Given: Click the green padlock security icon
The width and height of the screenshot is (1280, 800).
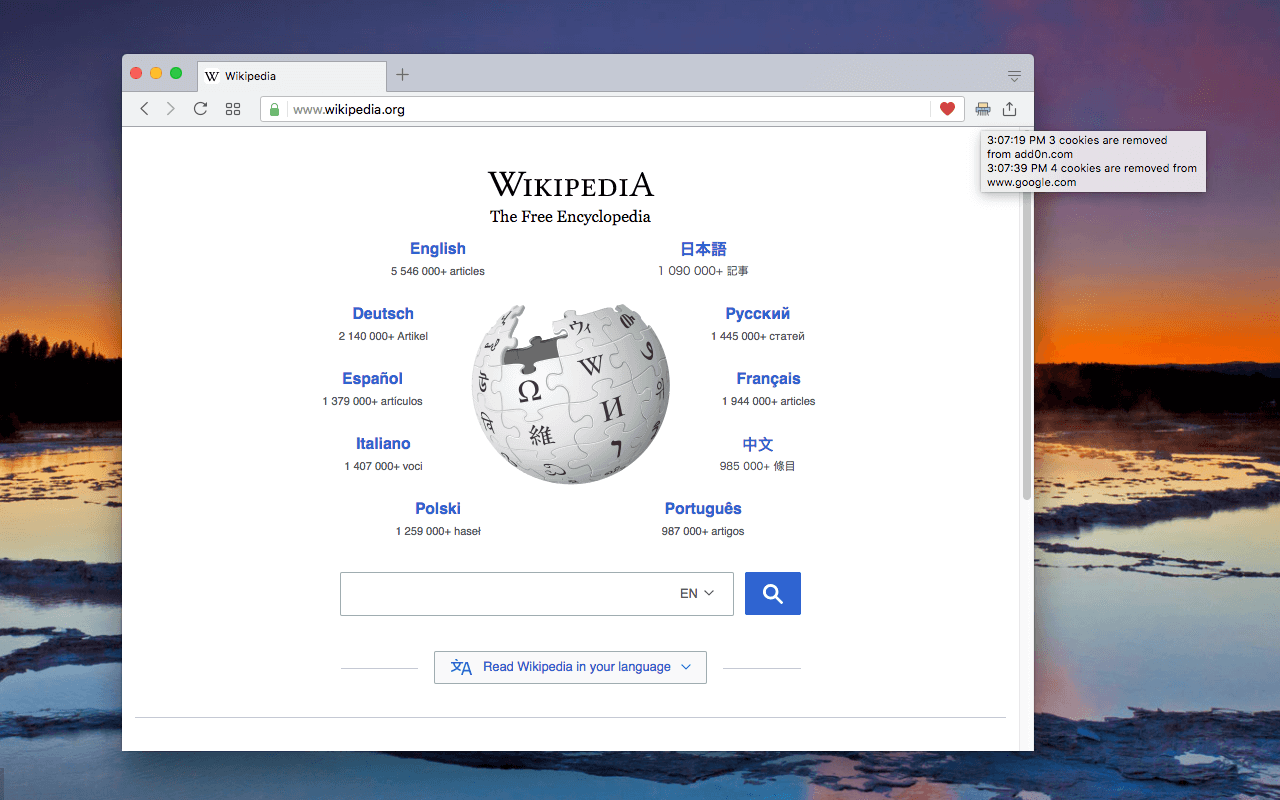Looking at the screenshot, I should point(275,109).
